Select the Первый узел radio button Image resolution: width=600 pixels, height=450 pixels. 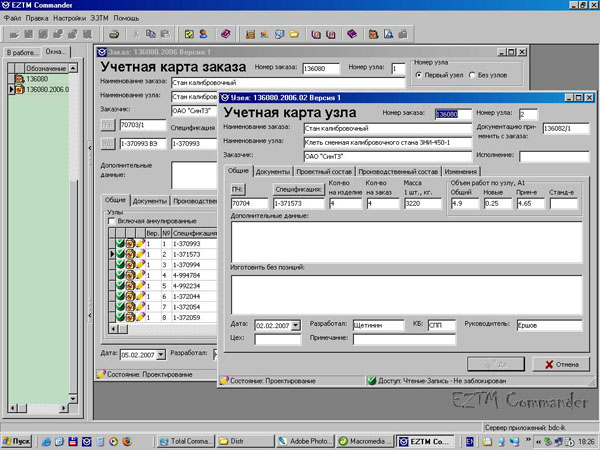[x=419, y=75]
